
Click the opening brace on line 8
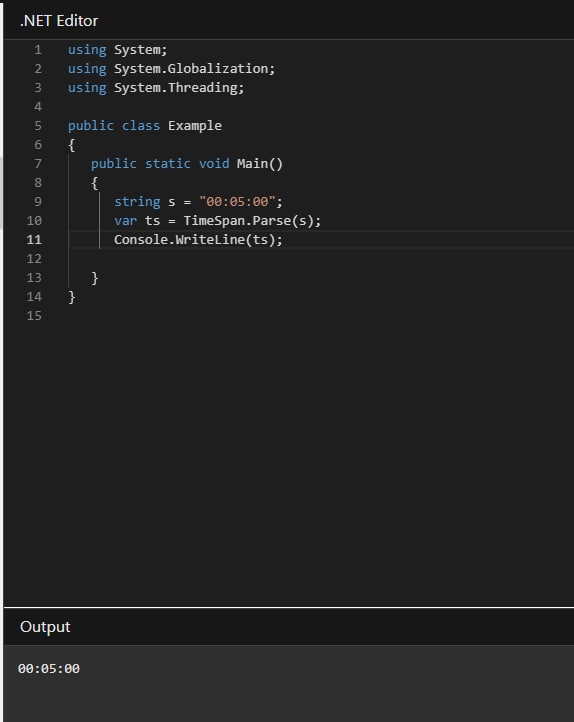coord(95,183)
